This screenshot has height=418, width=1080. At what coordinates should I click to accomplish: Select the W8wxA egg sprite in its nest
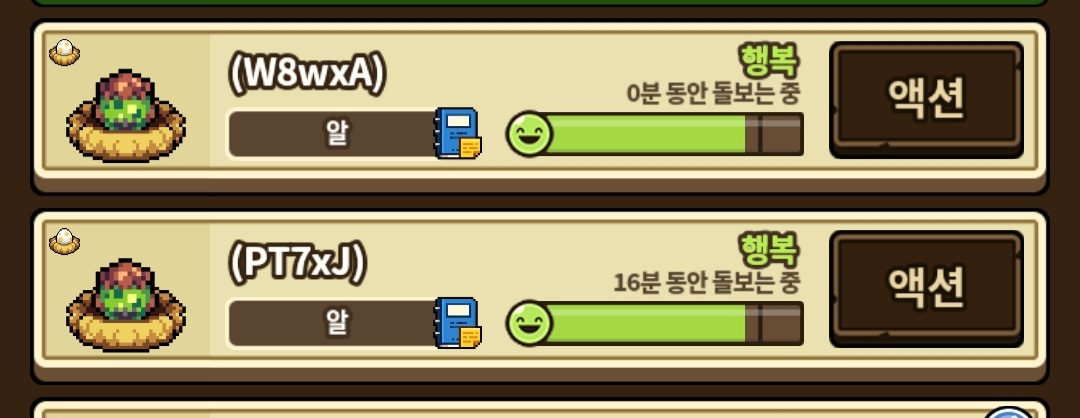[125, 114]
